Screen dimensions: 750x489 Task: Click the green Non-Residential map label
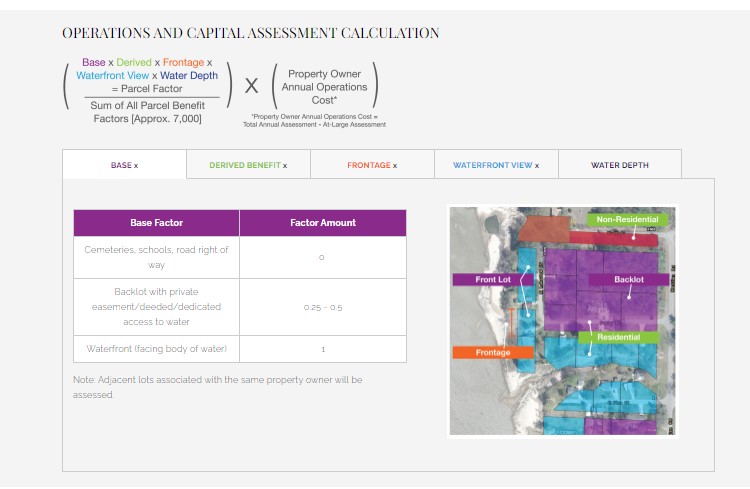pyautogui.click(x=627, y=219)
